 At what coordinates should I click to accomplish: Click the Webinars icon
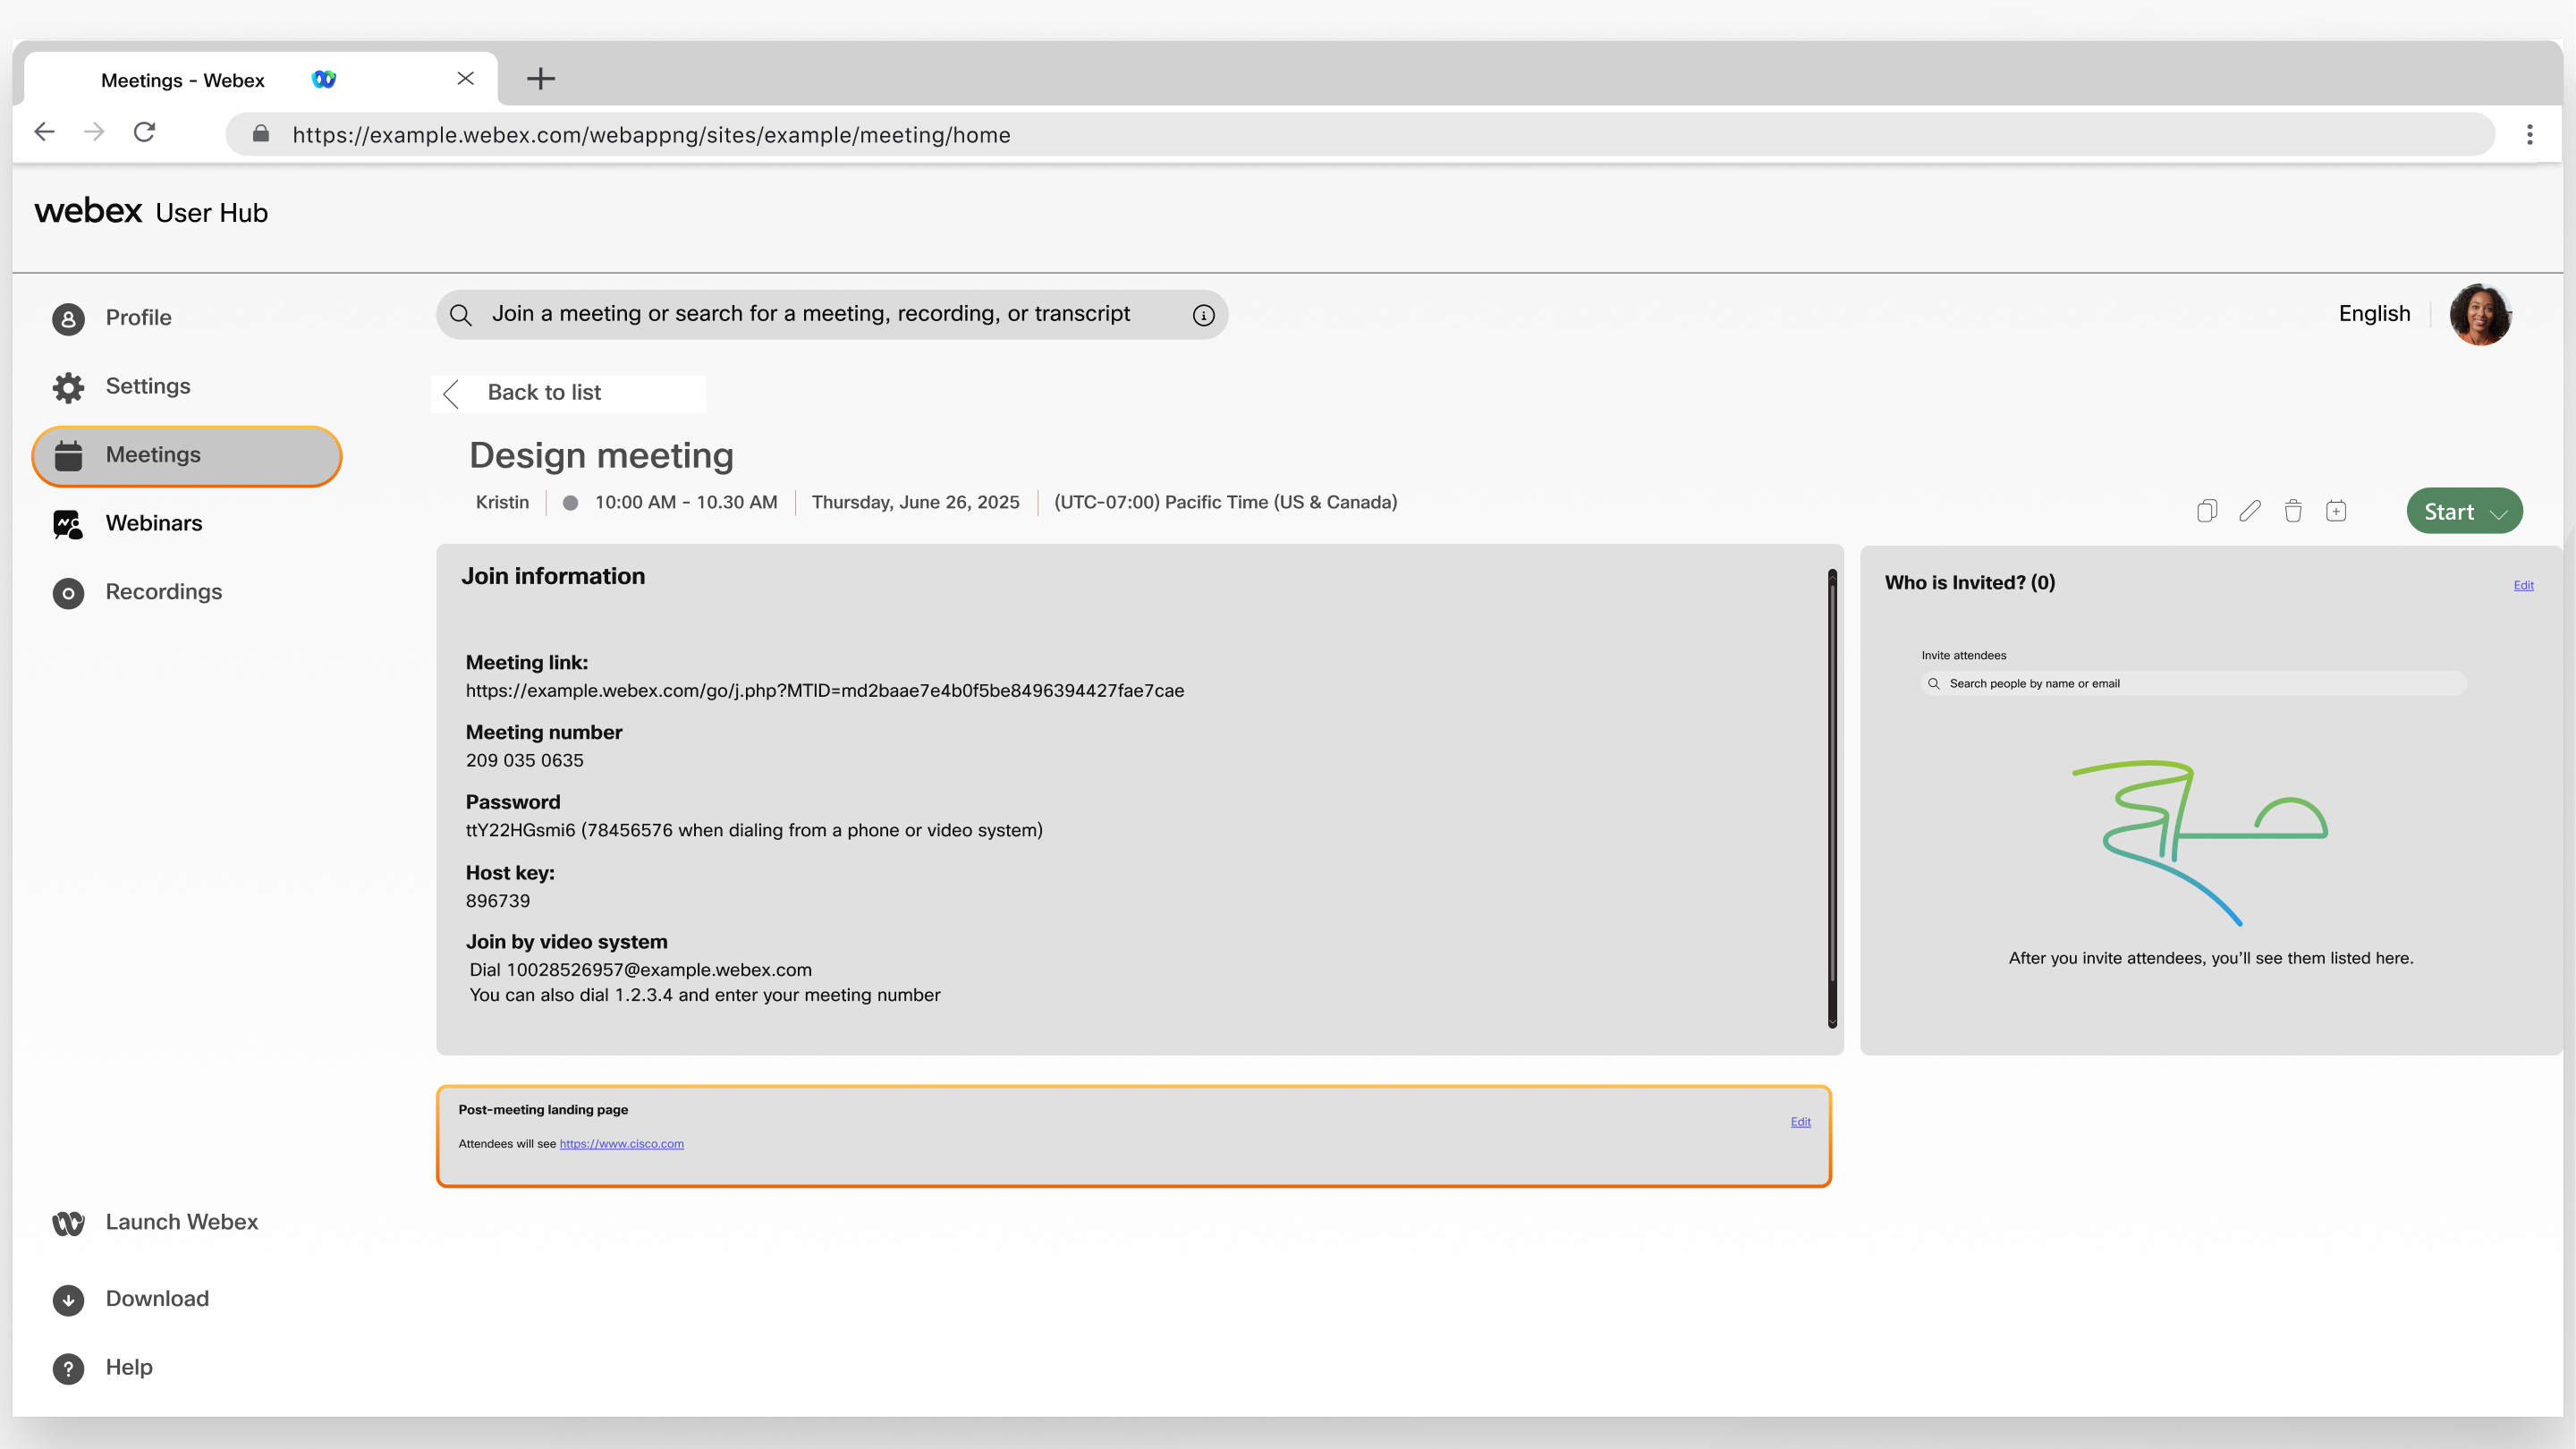pos(68,524)
